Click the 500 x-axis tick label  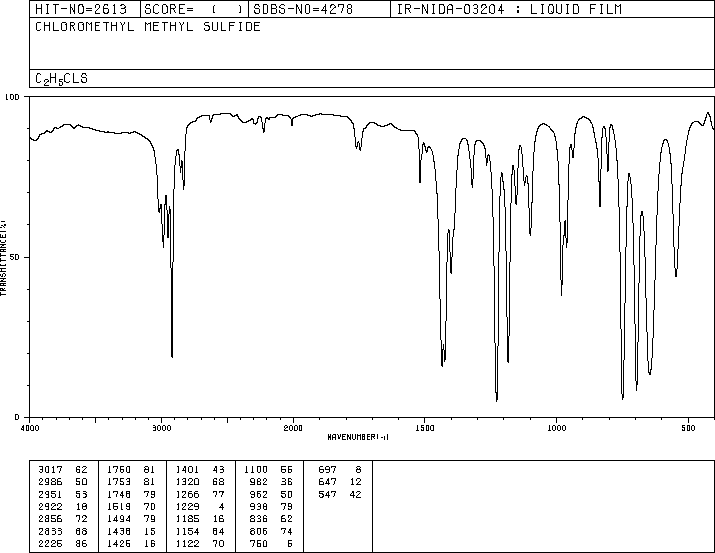click(688, 428)
